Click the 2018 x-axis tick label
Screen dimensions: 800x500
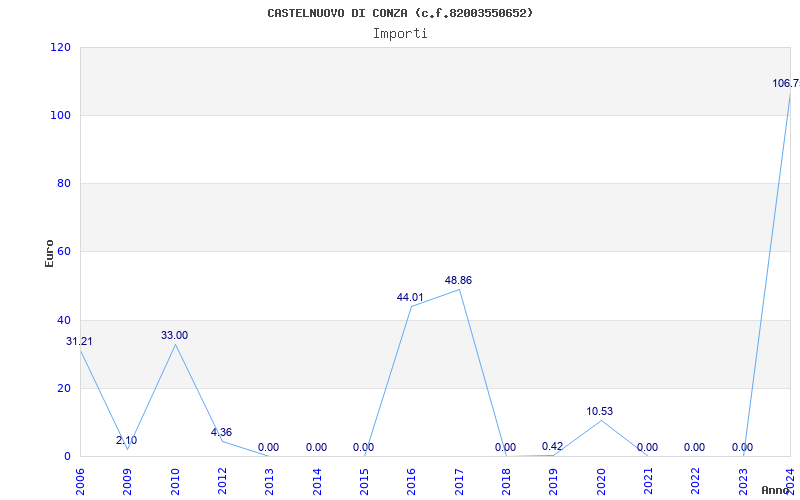click(x=506, y=482)
